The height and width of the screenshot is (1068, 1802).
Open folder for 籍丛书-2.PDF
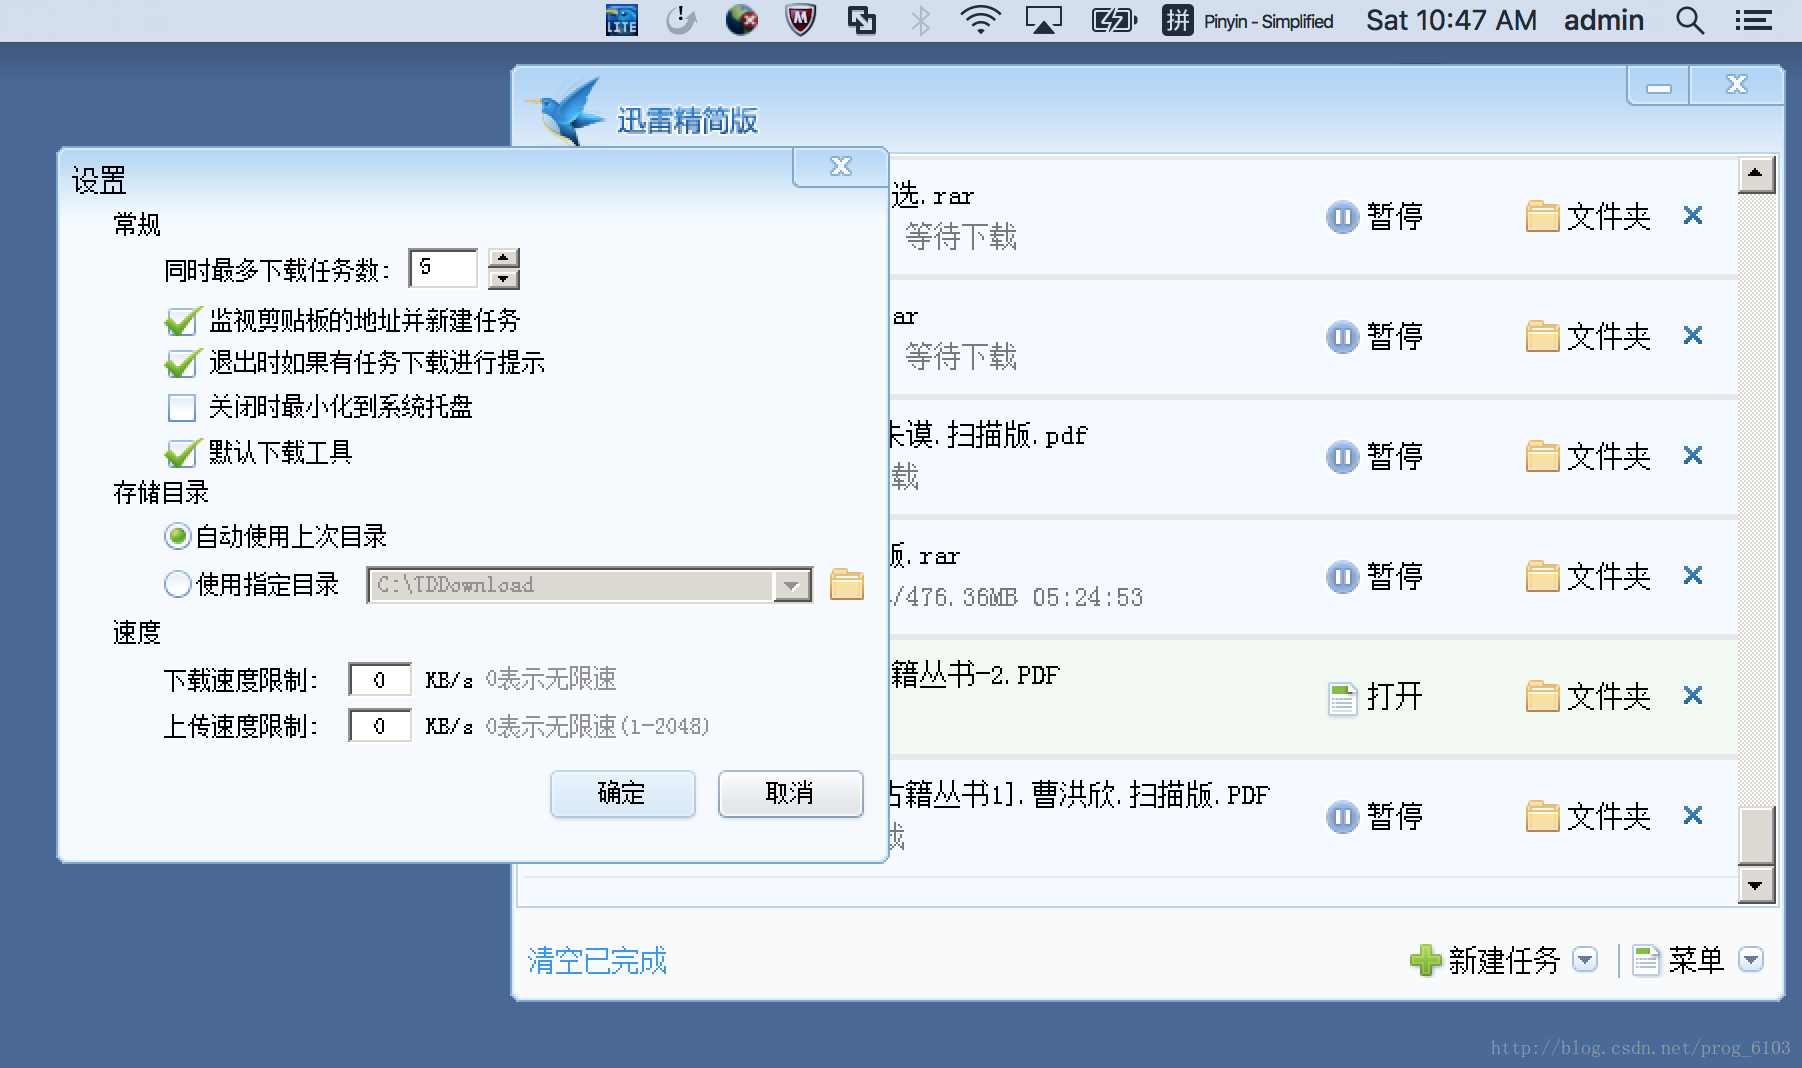click(x=1588, y=696)
